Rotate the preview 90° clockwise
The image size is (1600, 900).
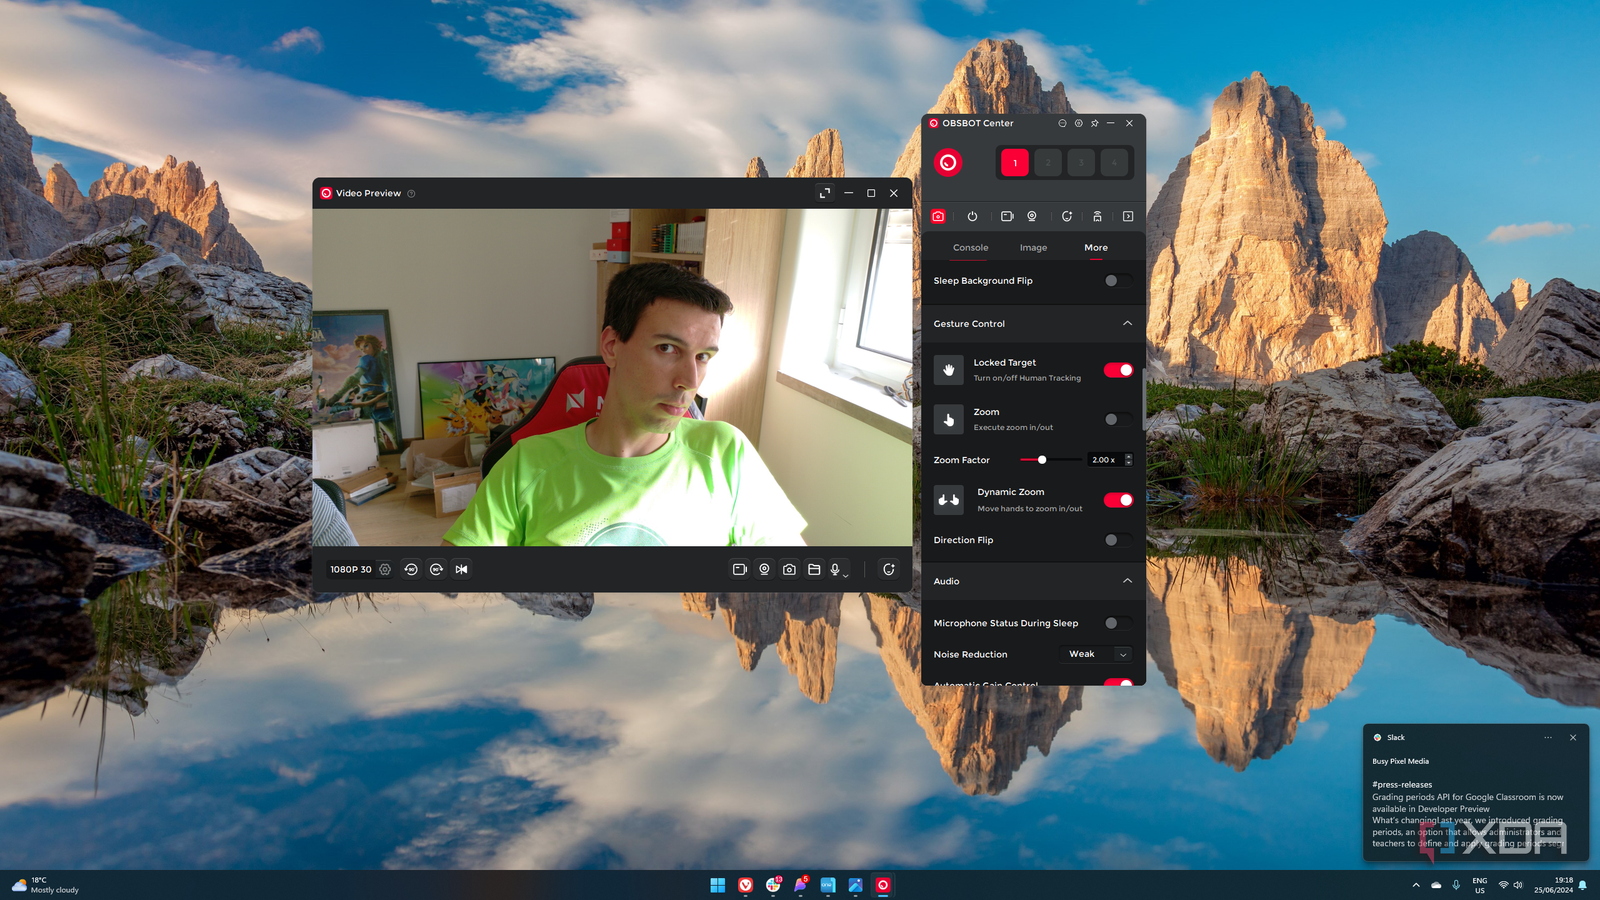(x=436, y=569)
